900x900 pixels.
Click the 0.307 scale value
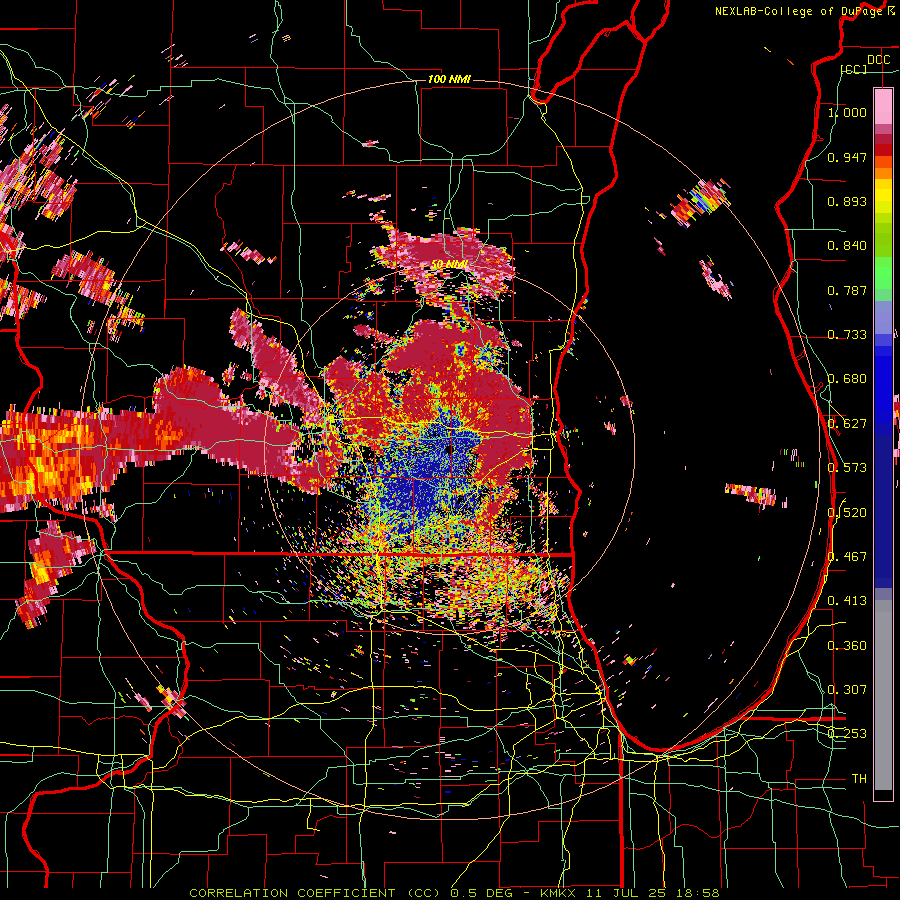point(847,690)
